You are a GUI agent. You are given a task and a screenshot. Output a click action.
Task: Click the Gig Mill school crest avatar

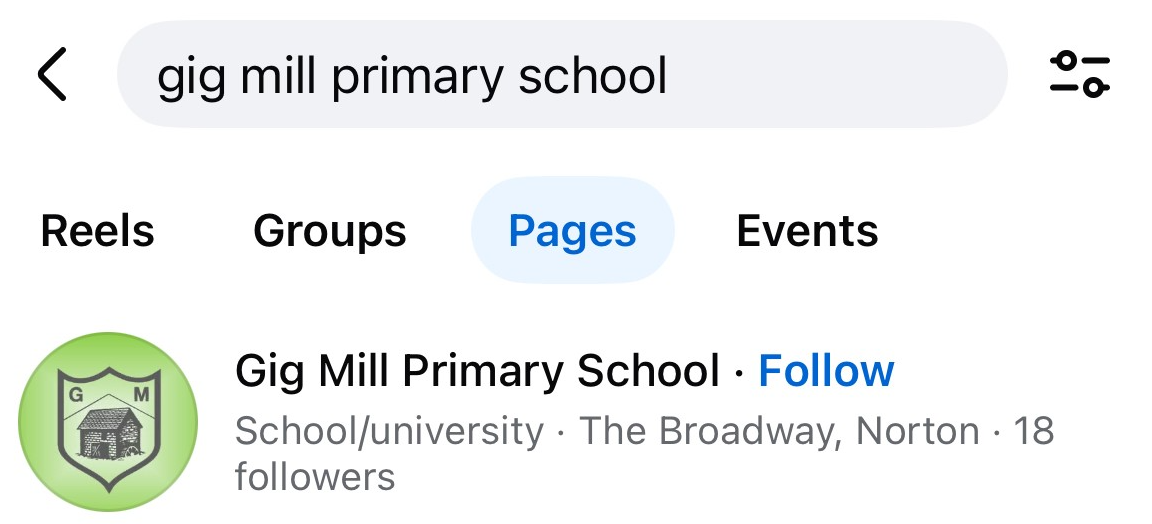click(109, 421)
